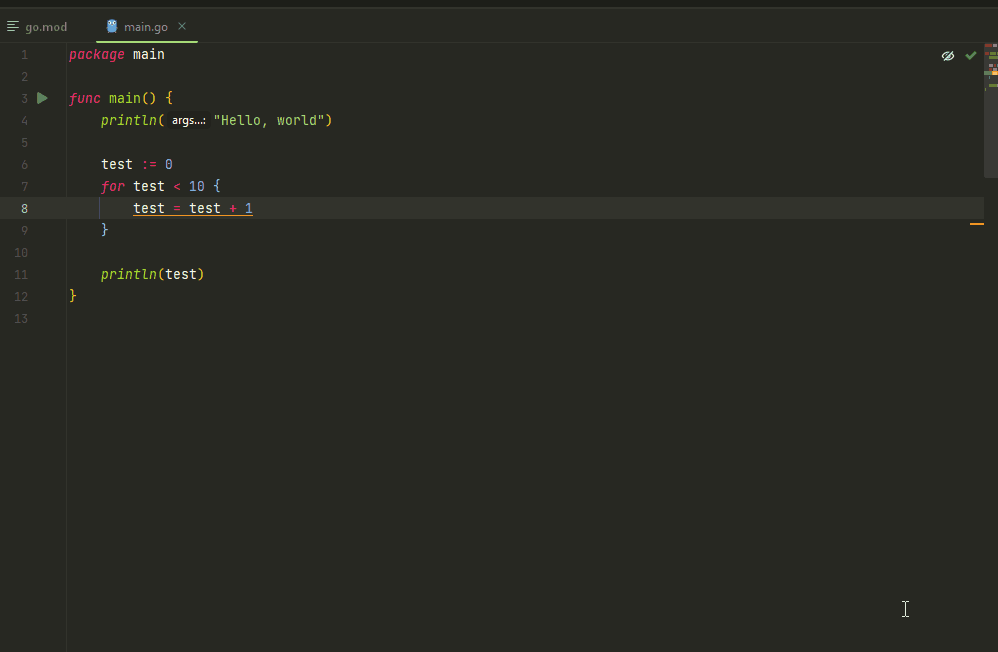Click line number 6 in gutter
The image size is (998, 652).
(24, 165)
